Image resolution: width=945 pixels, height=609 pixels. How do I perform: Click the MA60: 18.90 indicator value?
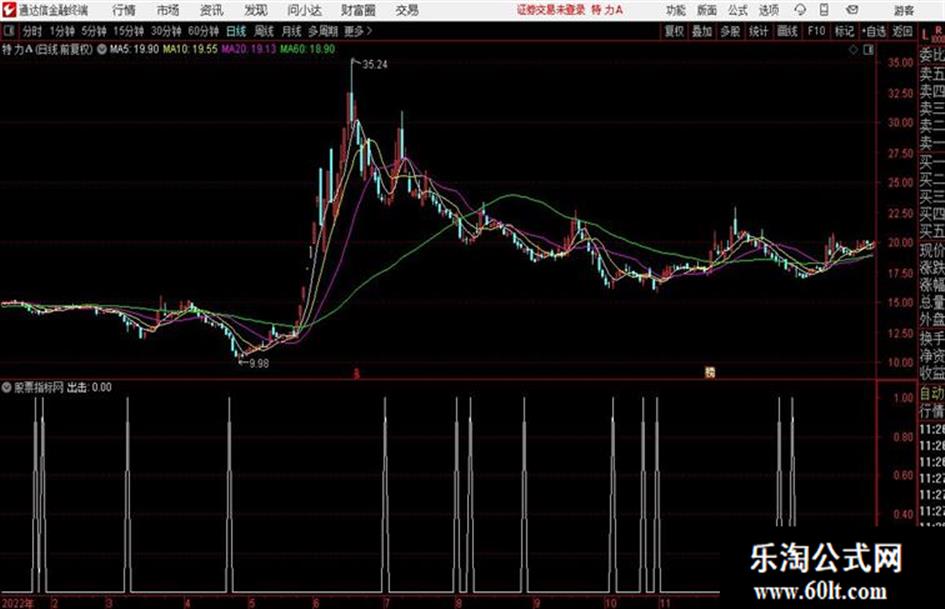(307, 49)
